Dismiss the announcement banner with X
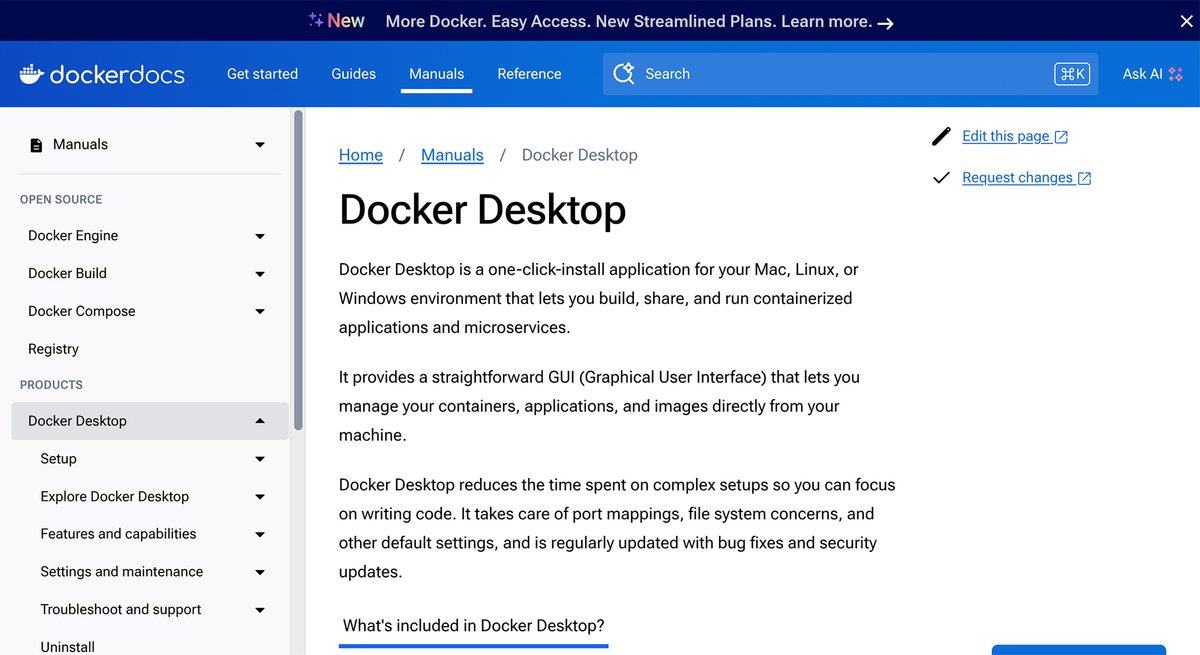The width and height of the screenshot is (1200, 655). (1186, 21)
